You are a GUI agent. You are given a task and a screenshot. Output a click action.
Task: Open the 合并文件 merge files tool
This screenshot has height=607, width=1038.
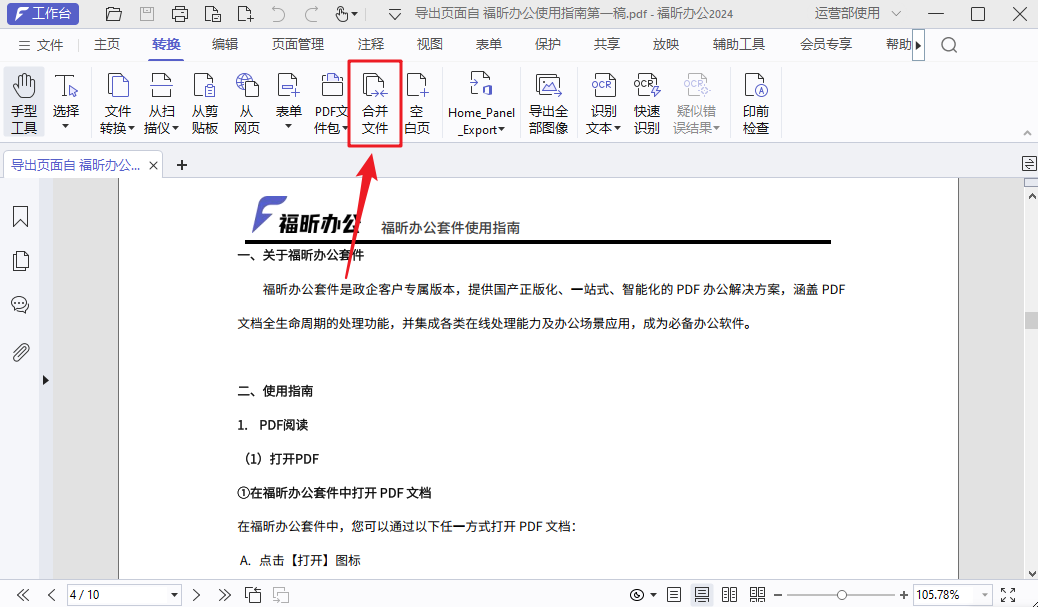tap(375, 103)
